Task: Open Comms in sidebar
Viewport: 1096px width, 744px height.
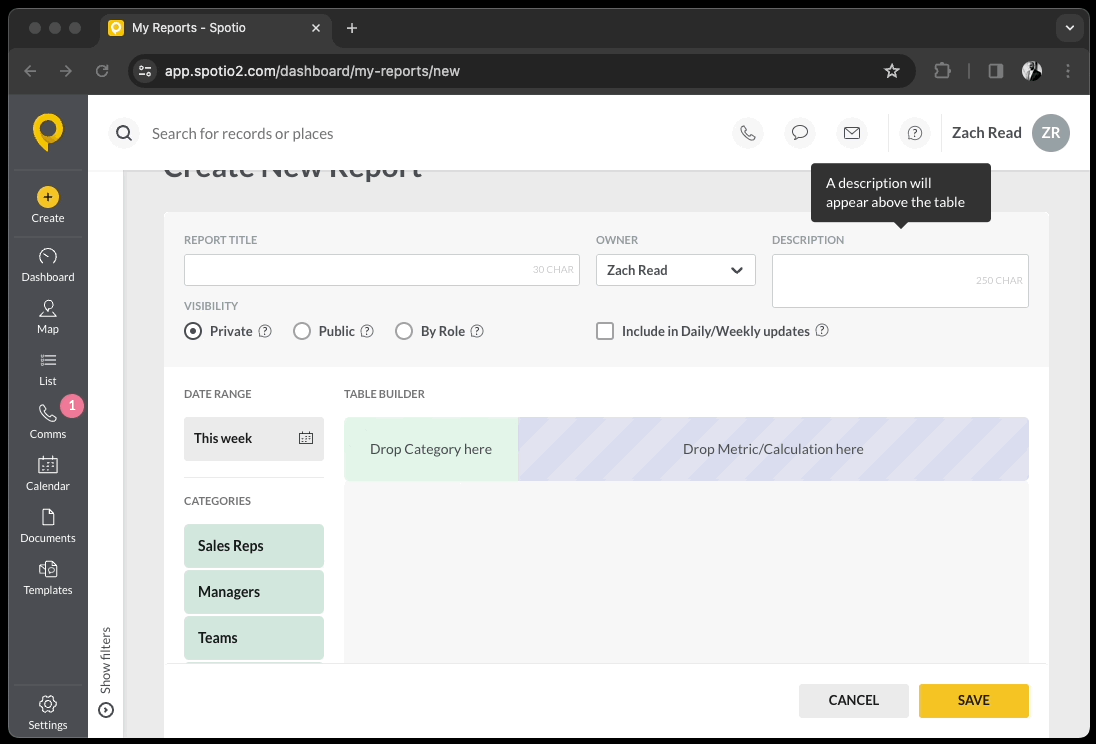Action: (48, 422)
